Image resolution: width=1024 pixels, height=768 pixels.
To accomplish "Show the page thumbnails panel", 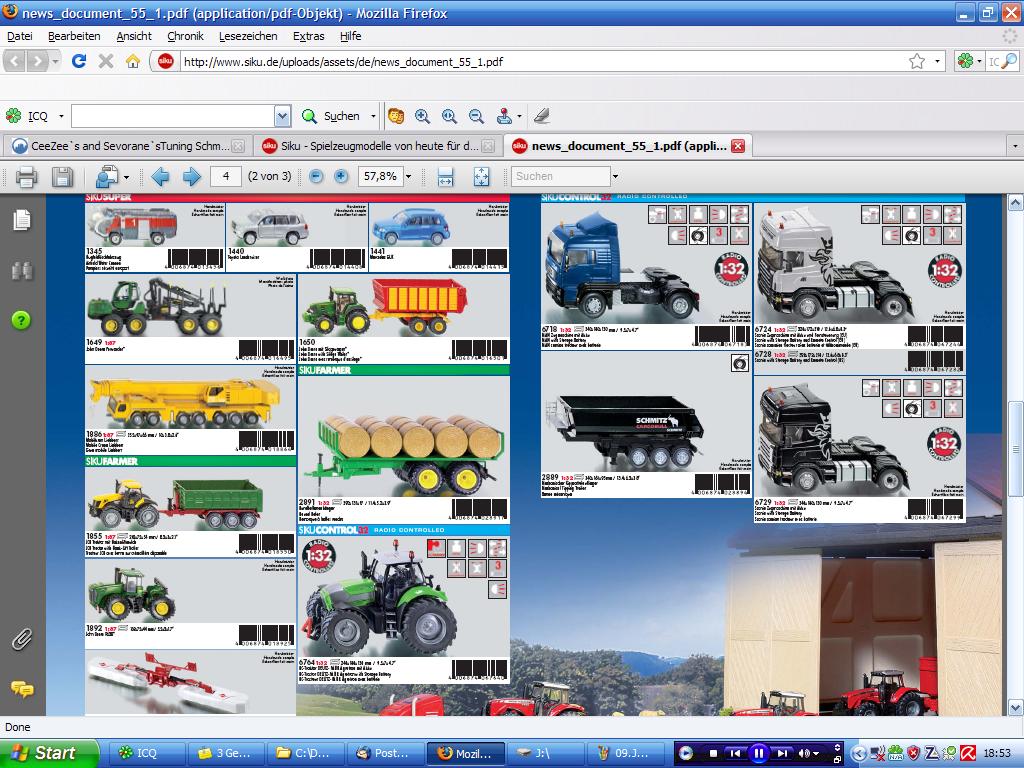I will (x=21, y=220).
